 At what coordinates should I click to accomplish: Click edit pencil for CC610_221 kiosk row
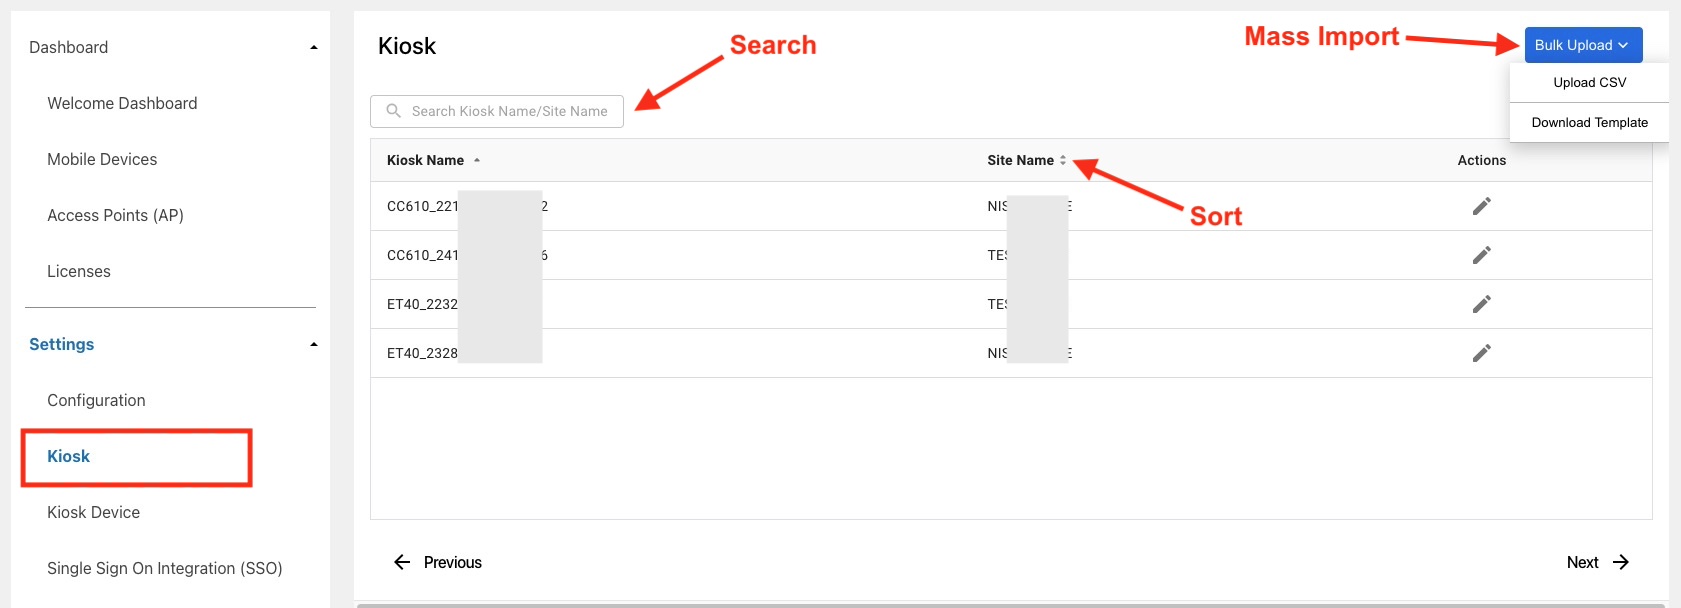click(1481, 206)
